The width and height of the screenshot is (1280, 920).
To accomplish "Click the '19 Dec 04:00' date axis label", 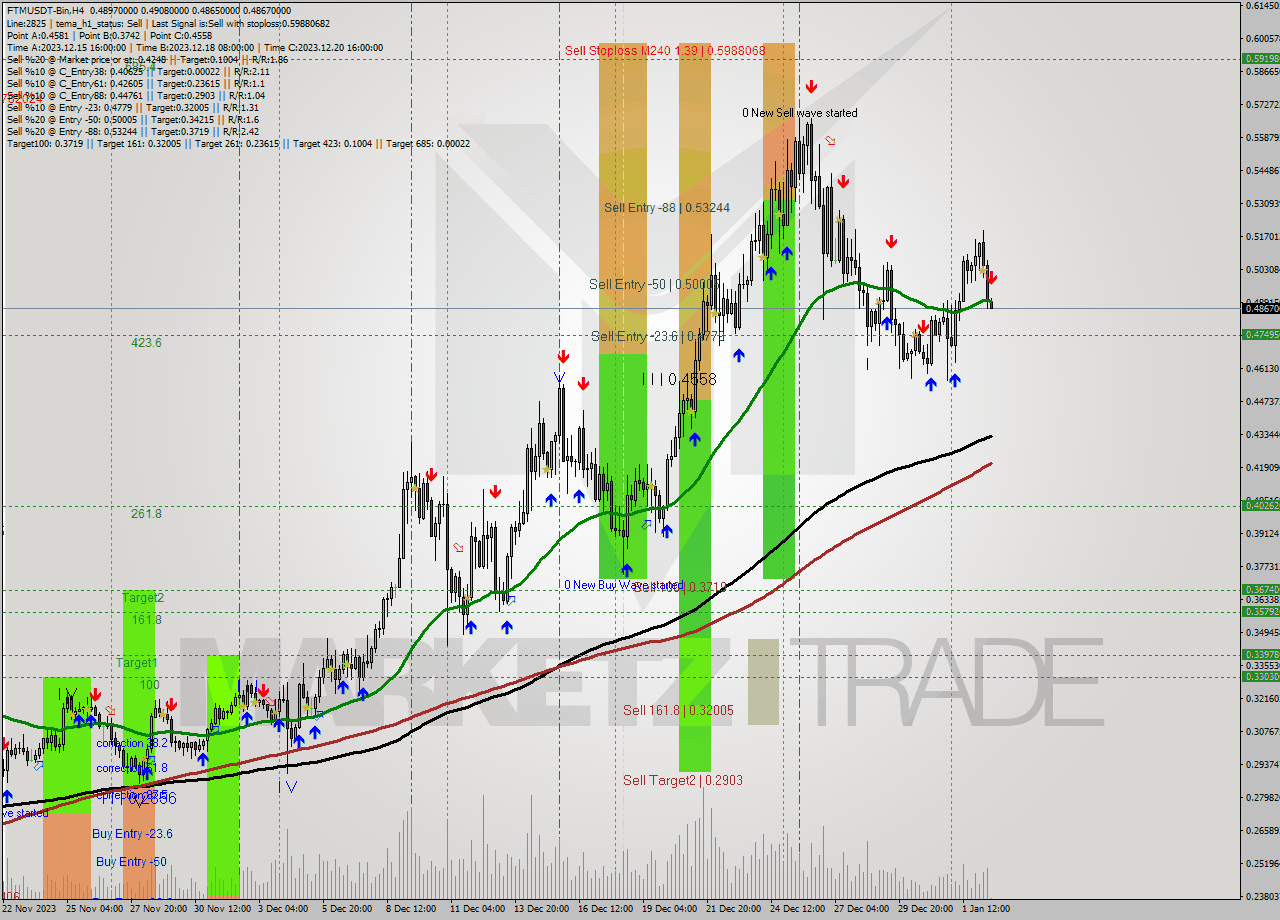I will point(669,909).
